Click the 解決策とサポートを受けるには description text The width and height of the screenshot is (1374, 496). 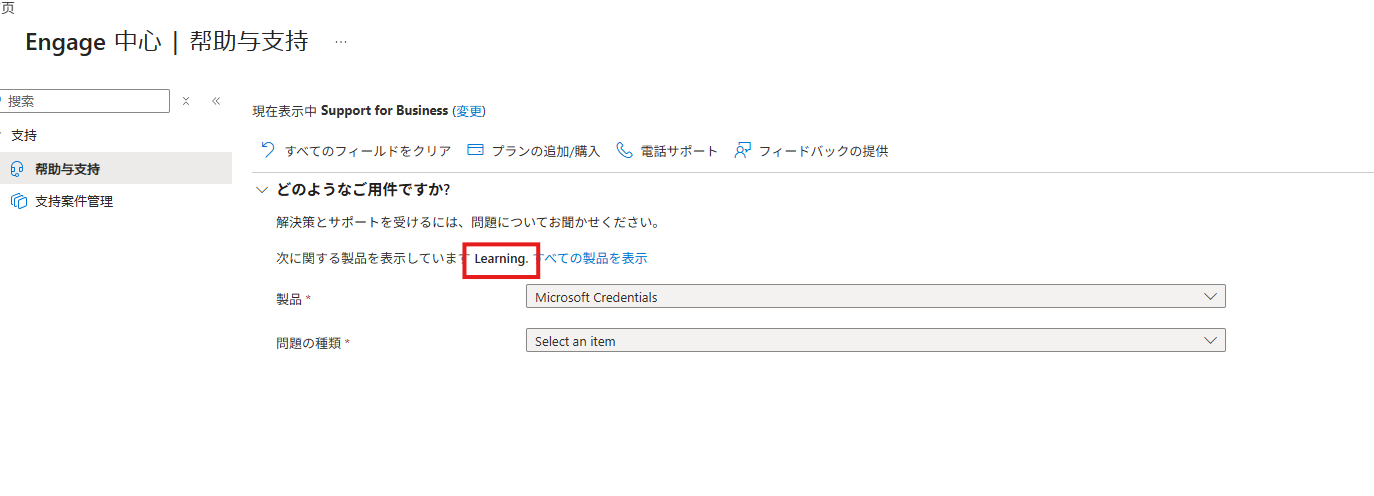(x=467, y=222)
